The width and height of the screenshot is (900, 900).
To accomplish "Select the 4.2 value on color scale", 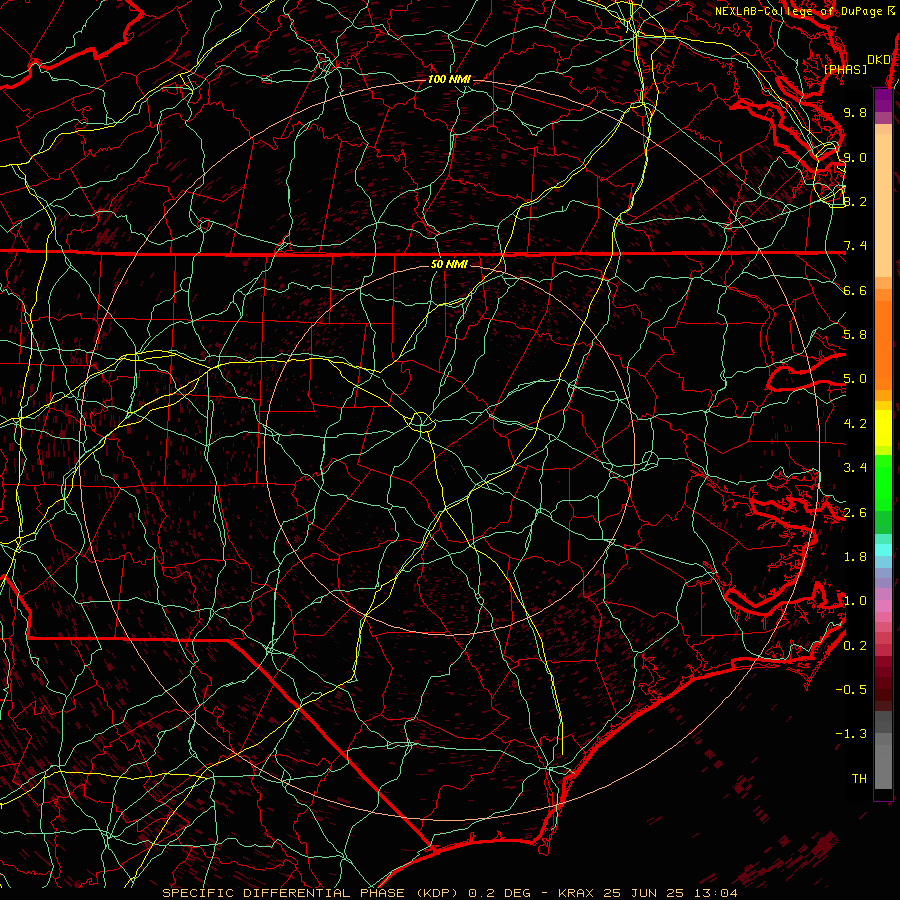I will [x=855, y=424].
